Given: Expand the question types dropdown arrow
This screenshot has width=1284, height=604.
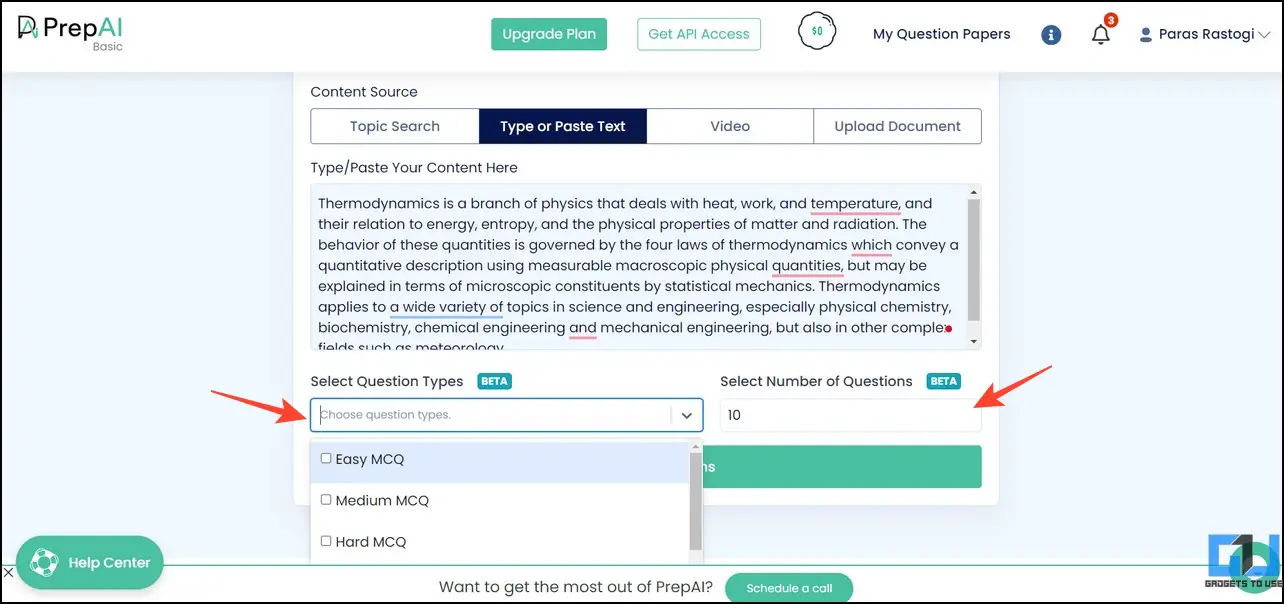Looking at the screenshot, I should pyautogui.click(x=687, y=415).
